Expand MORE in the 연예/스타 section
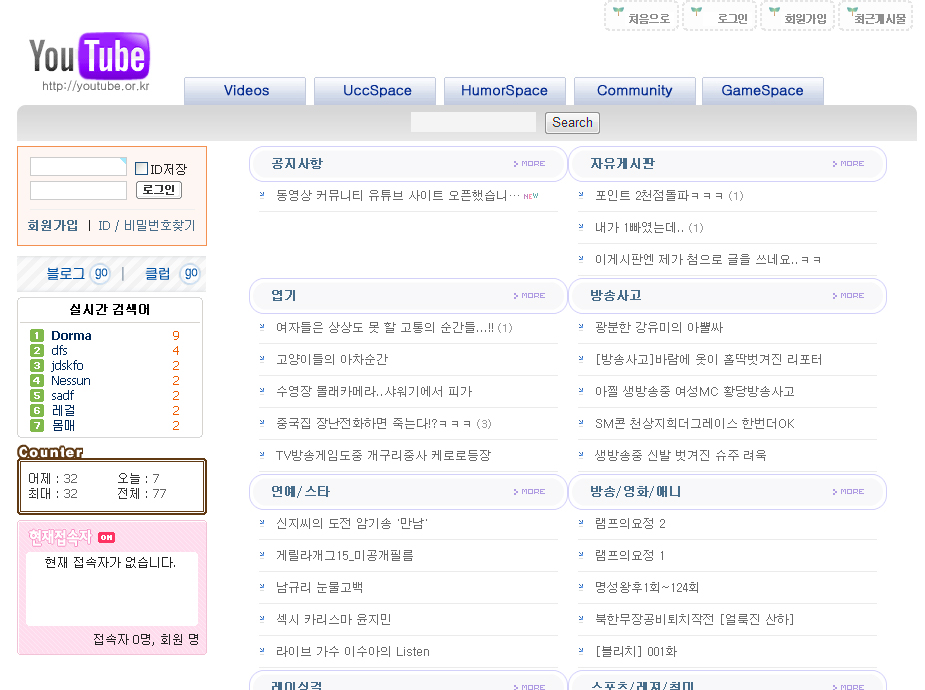Screen dimensions: 925x690 tap(530, 492)
